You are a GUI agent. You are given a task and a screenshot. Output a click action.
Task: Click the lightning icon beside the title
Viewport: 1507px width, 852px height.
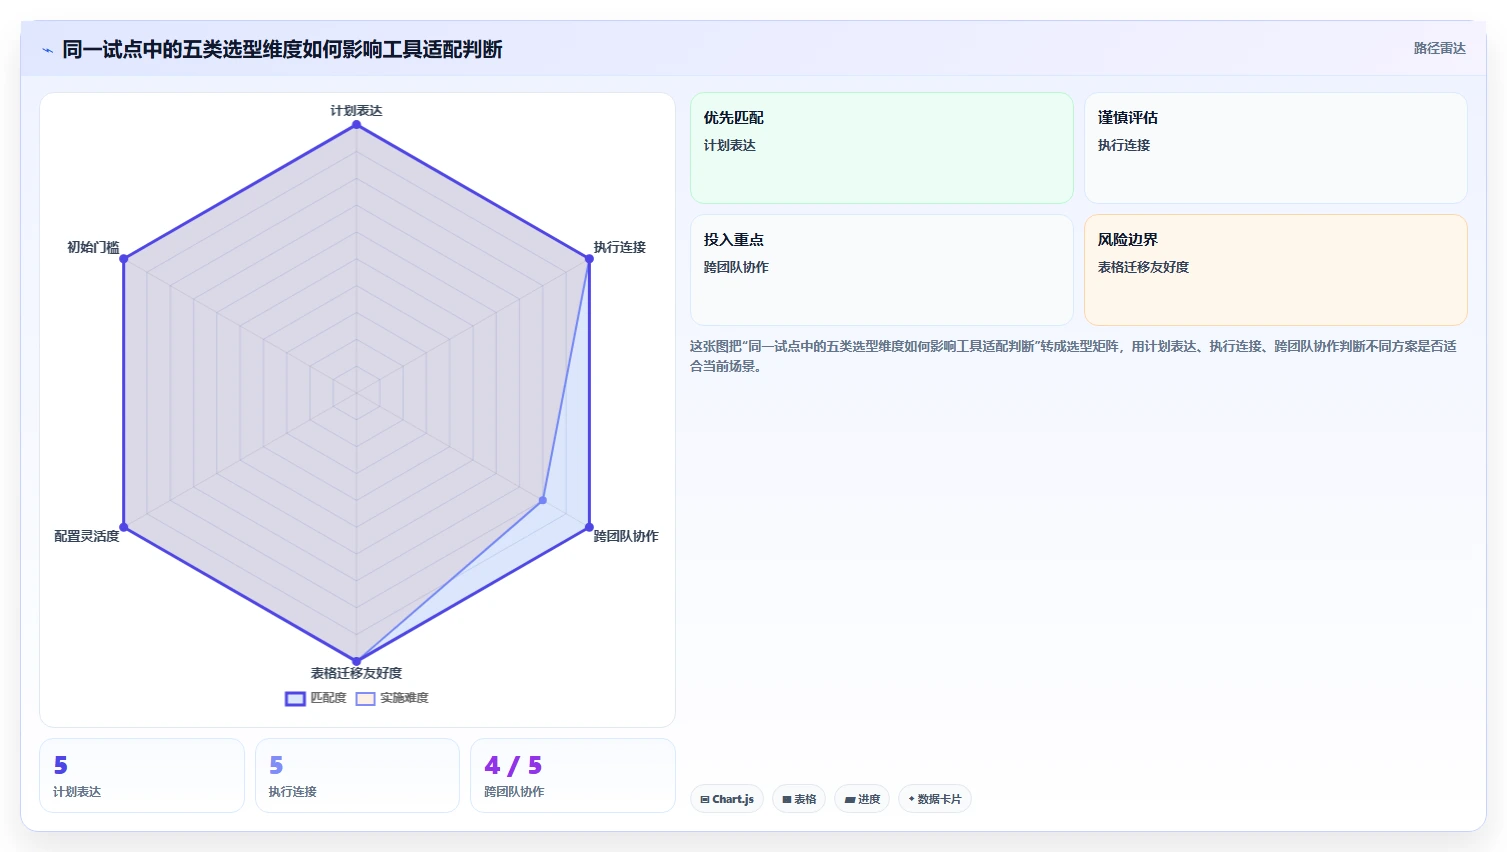[47, 50]
